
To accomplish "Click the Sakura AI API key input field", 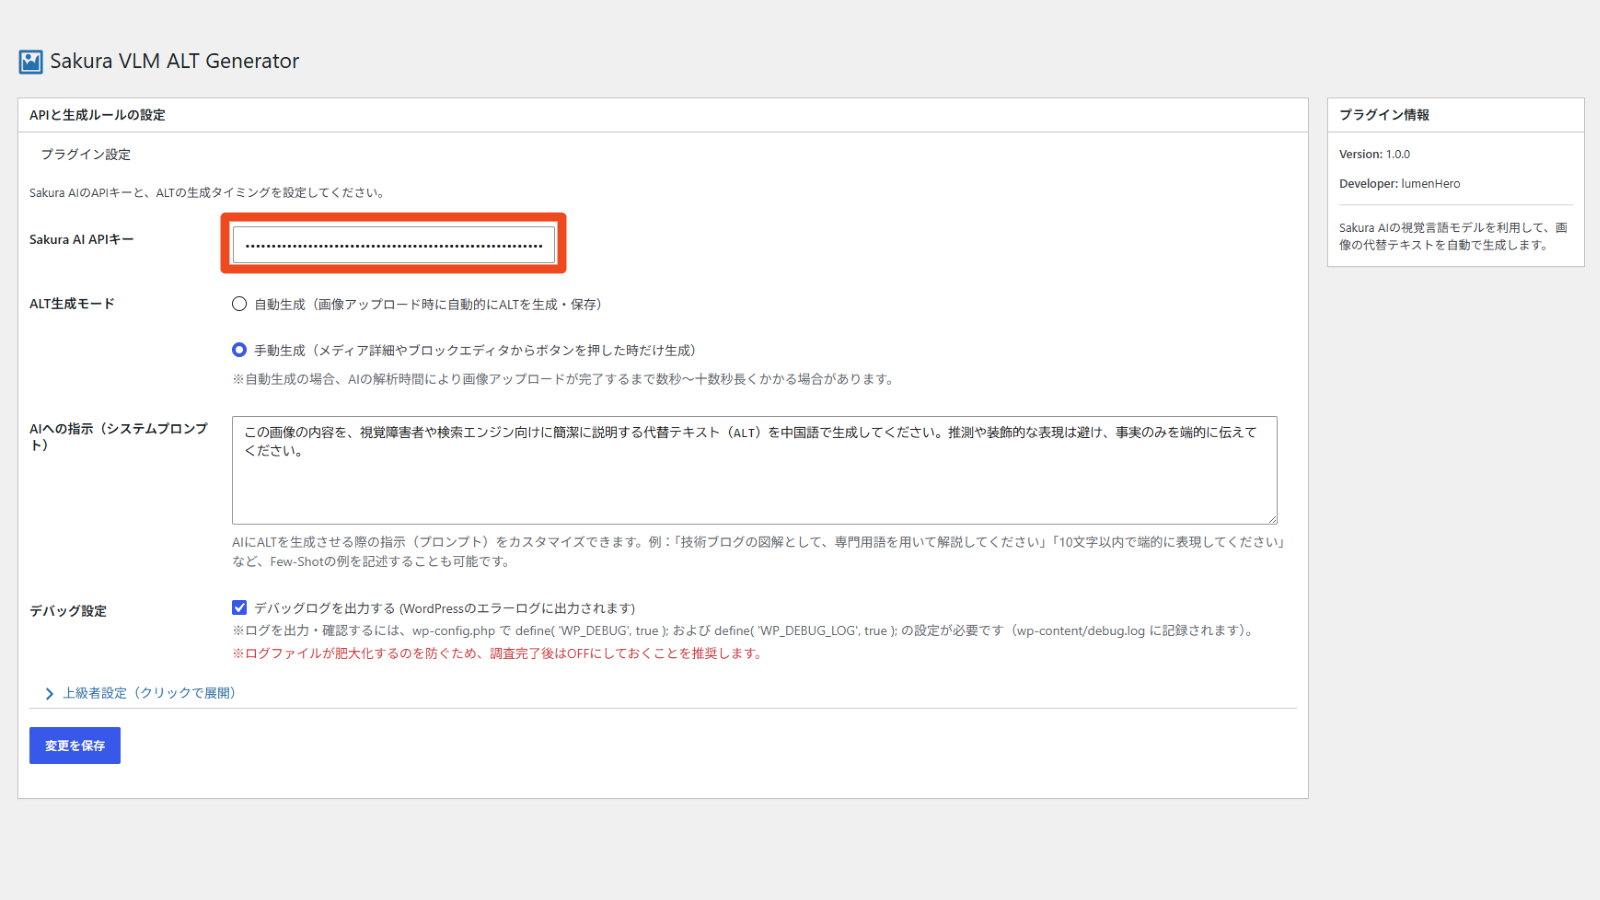I will pos(394,245).
